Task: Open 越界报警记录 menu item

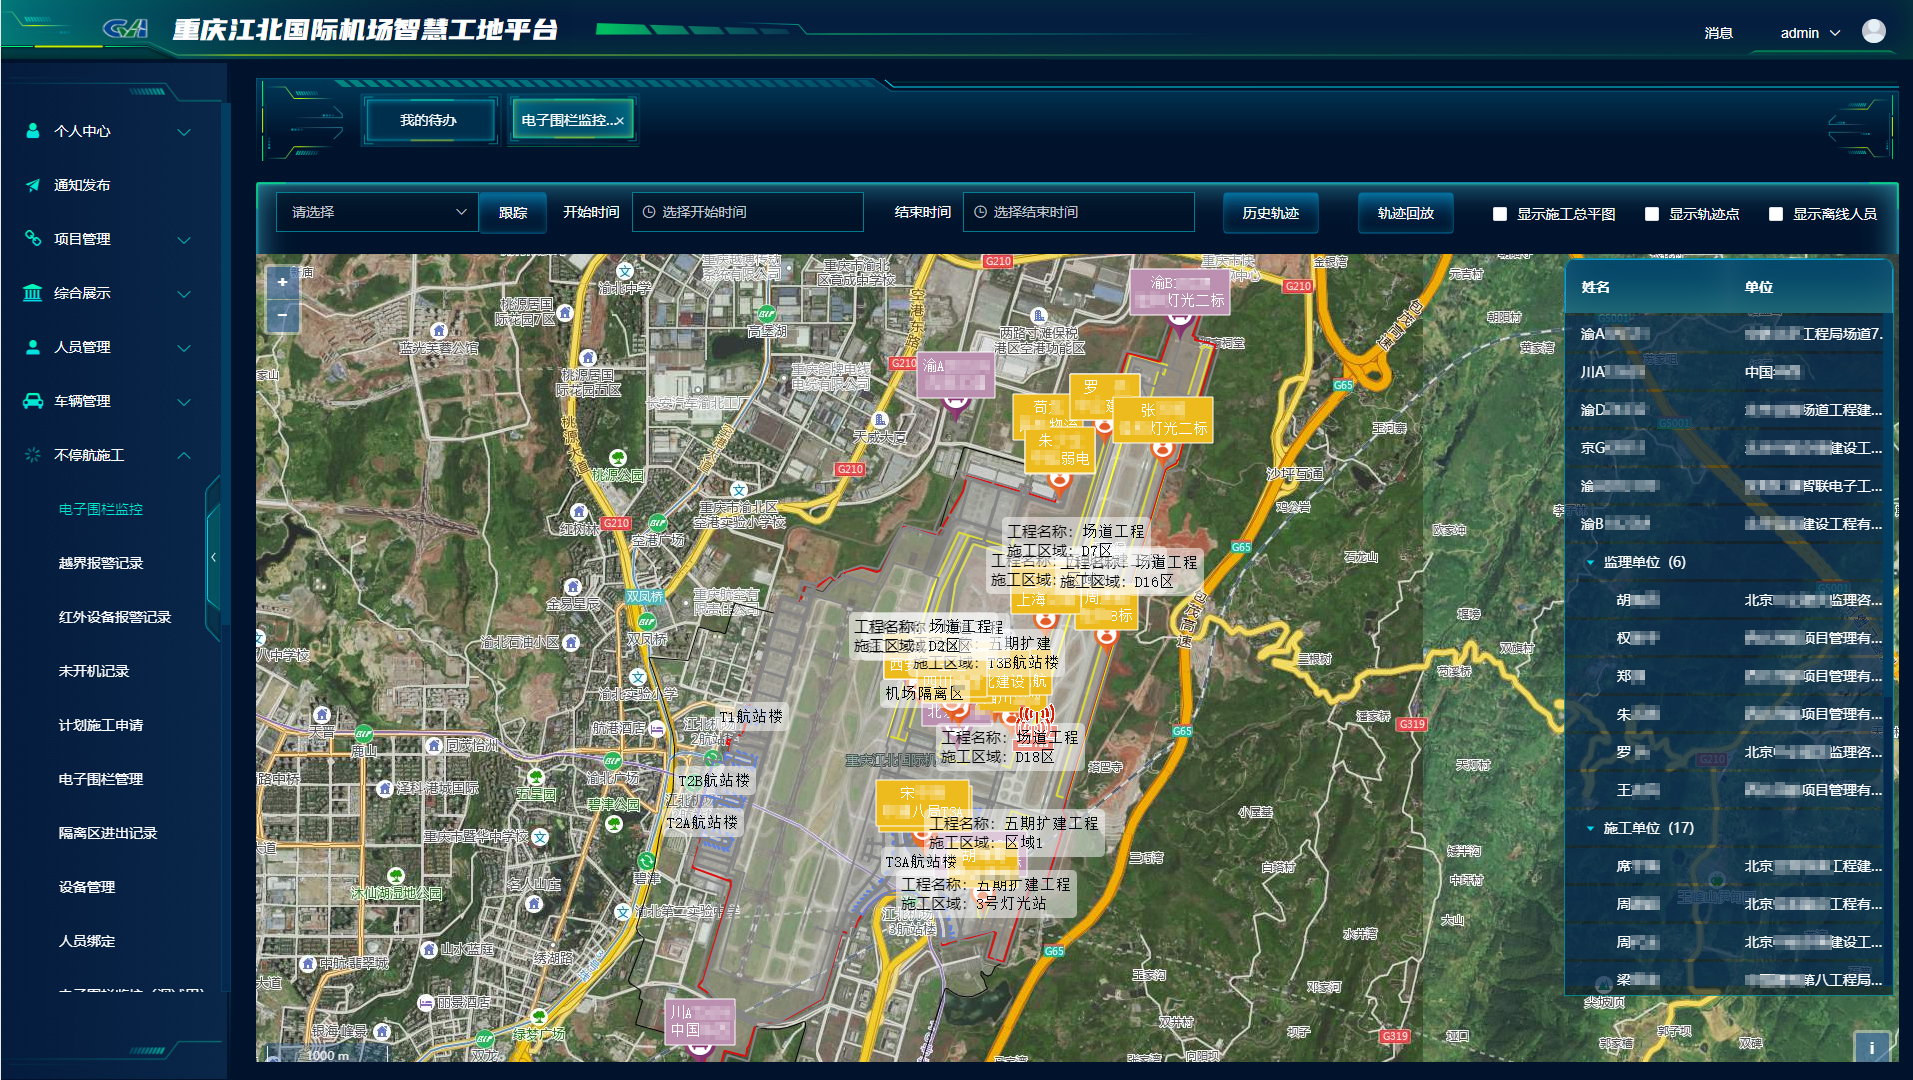Action: click(101, 563)
